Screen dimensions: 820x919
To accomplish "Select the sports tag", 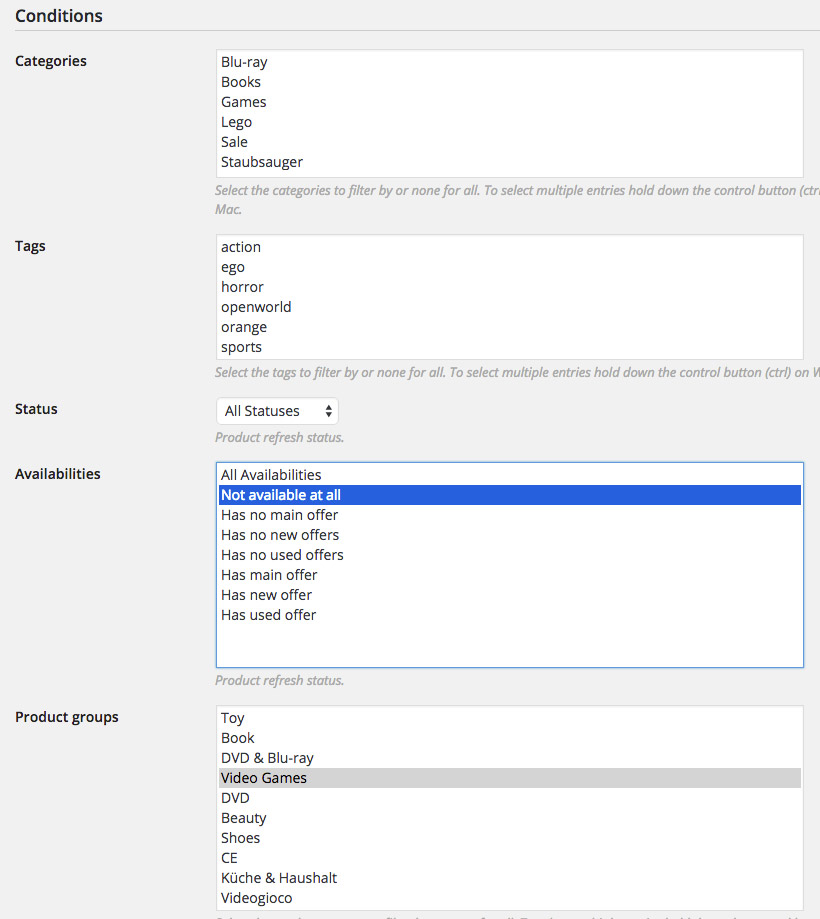I will (x=241, y=346).
